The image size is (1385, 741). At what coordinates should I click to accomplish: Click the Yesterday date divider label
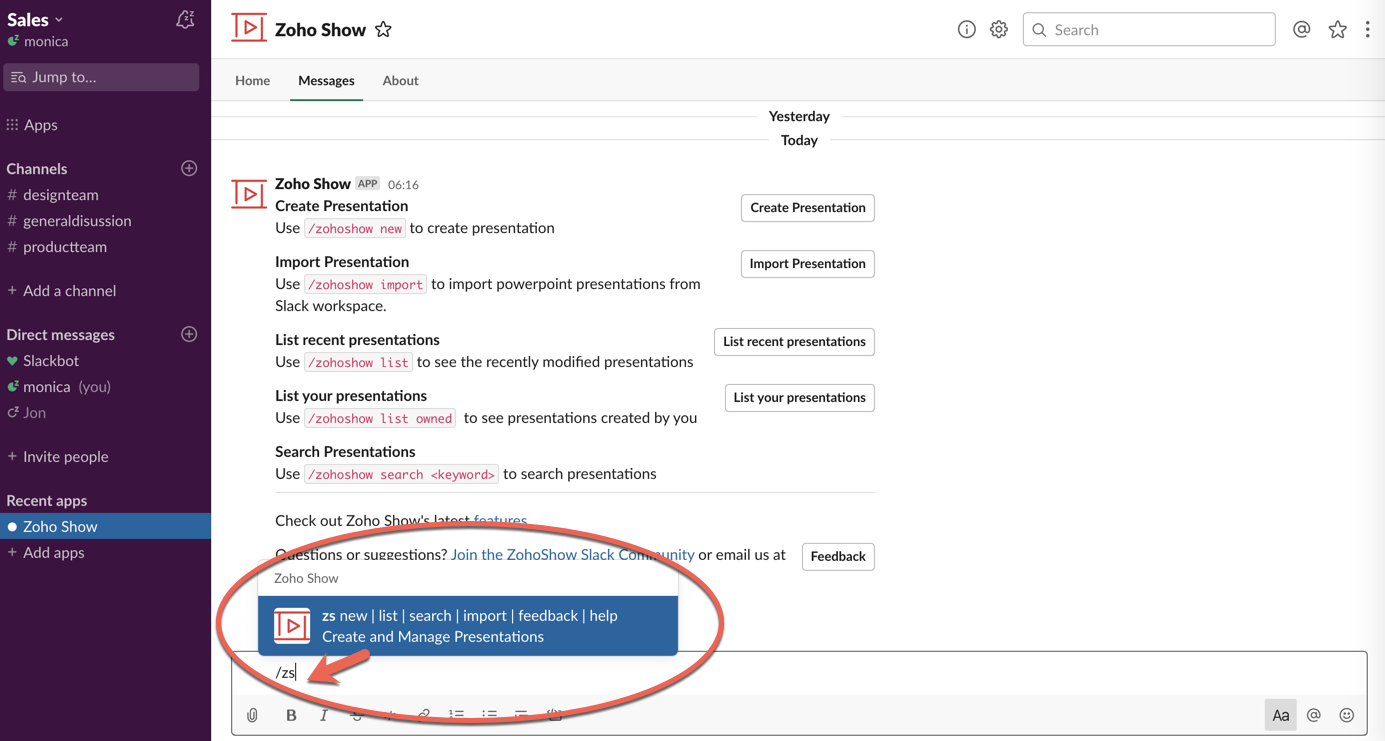799,116
